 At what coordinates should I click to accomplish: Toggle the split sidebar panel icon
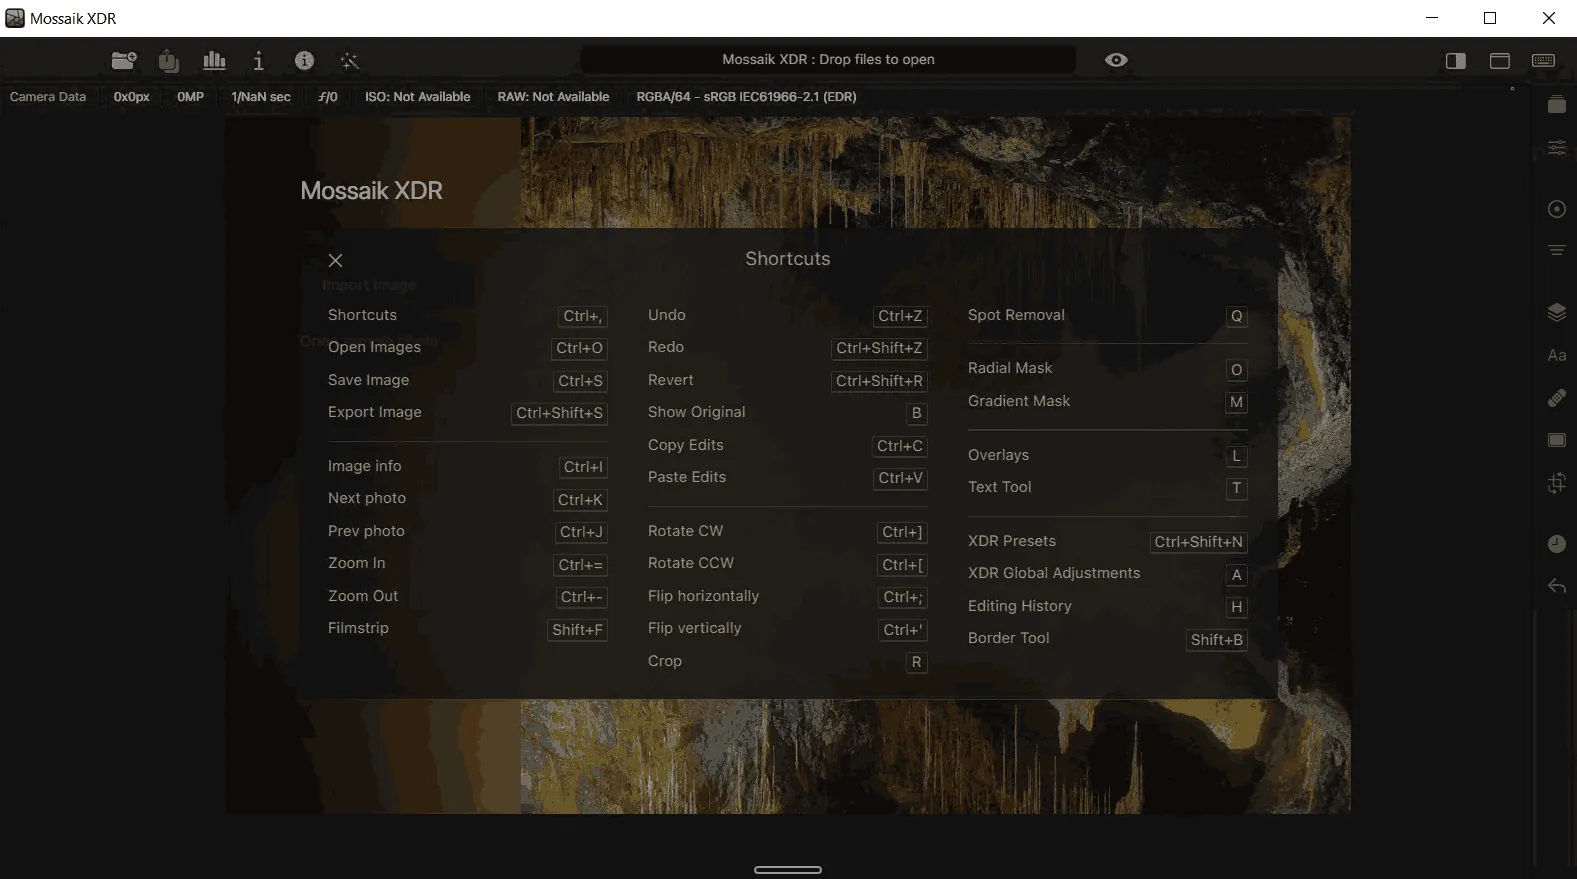[x=1456, y=61]
